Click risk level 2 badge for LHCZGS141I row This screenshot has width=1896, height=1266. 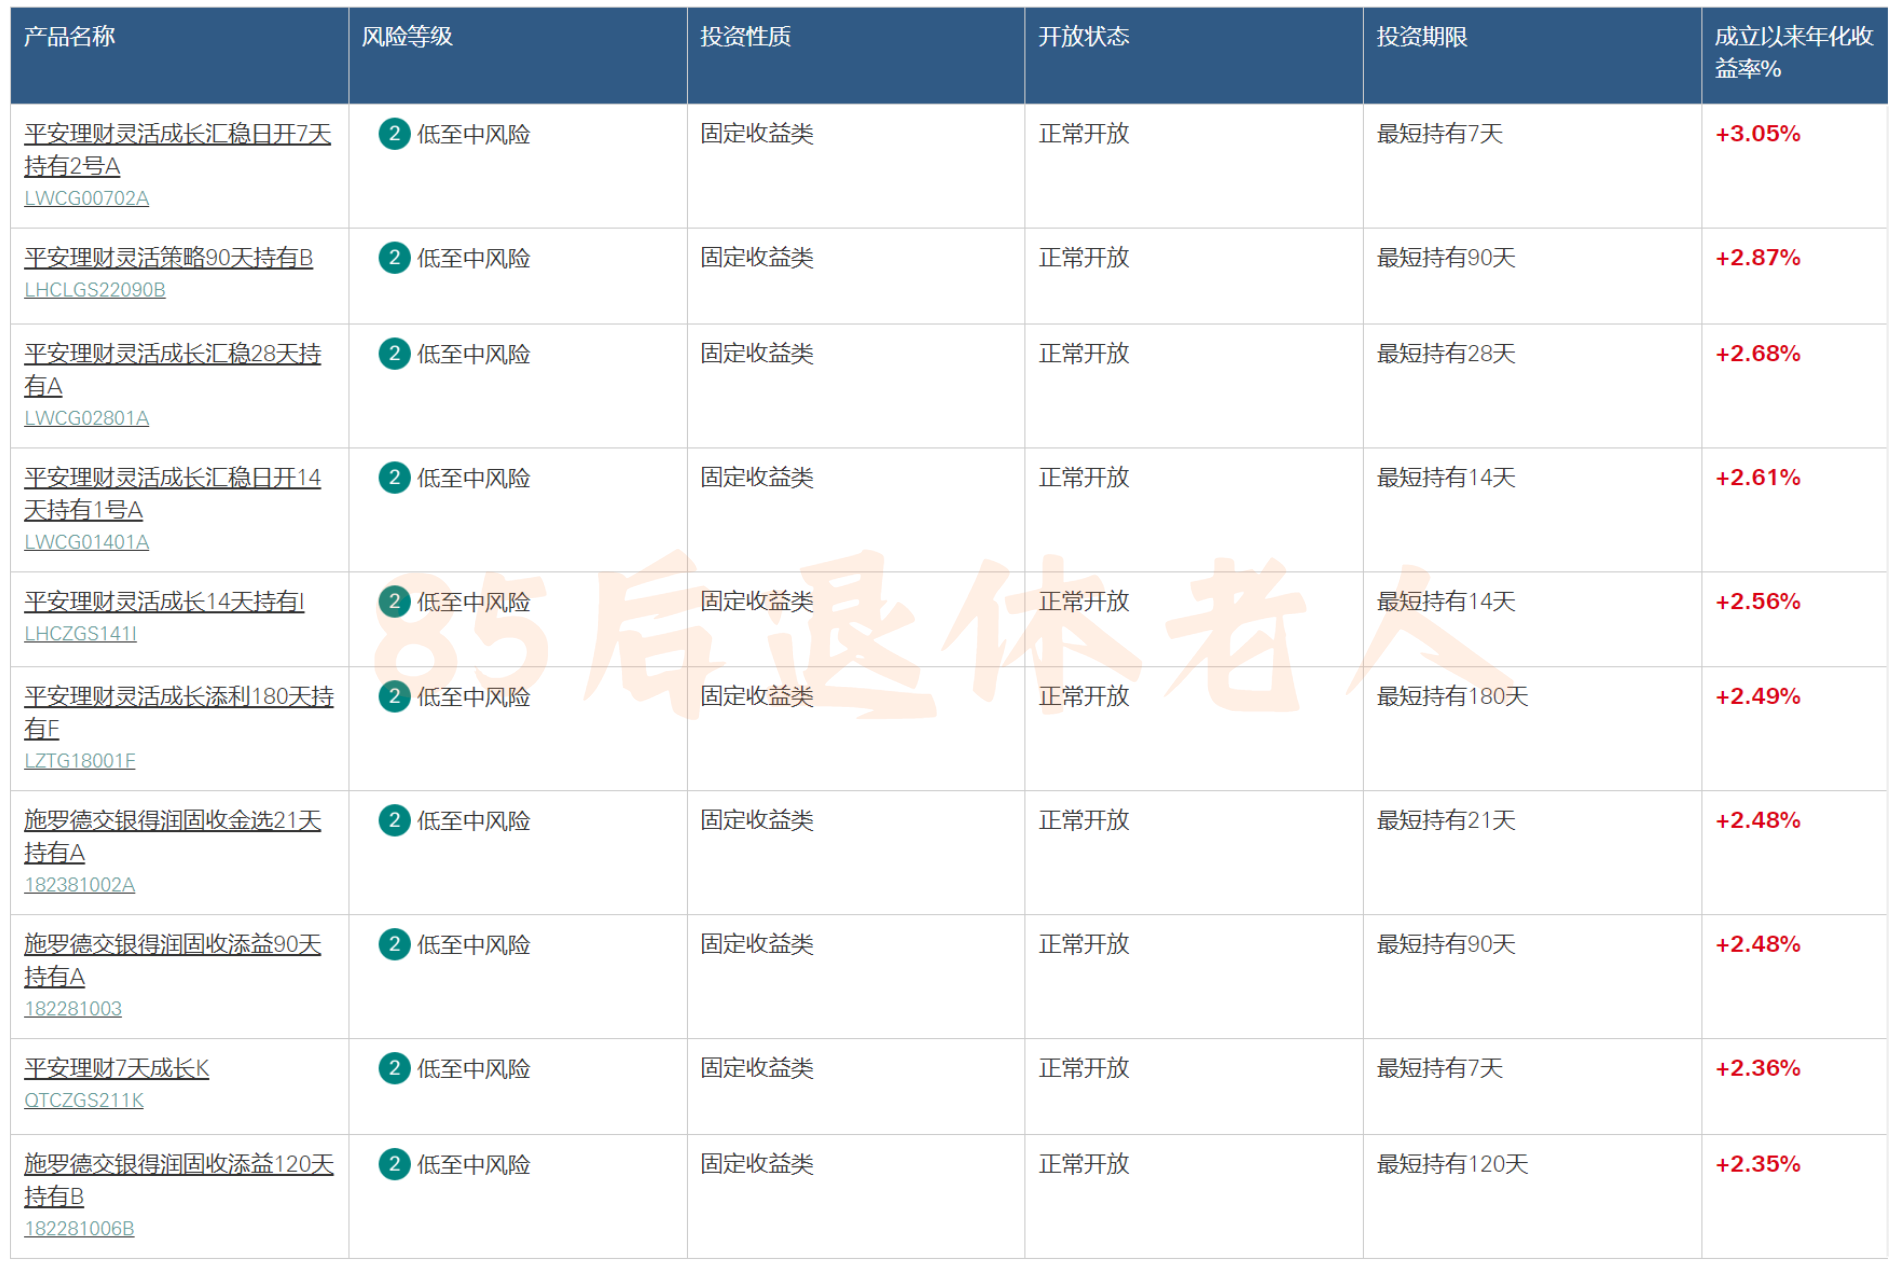tap(394, 602)
